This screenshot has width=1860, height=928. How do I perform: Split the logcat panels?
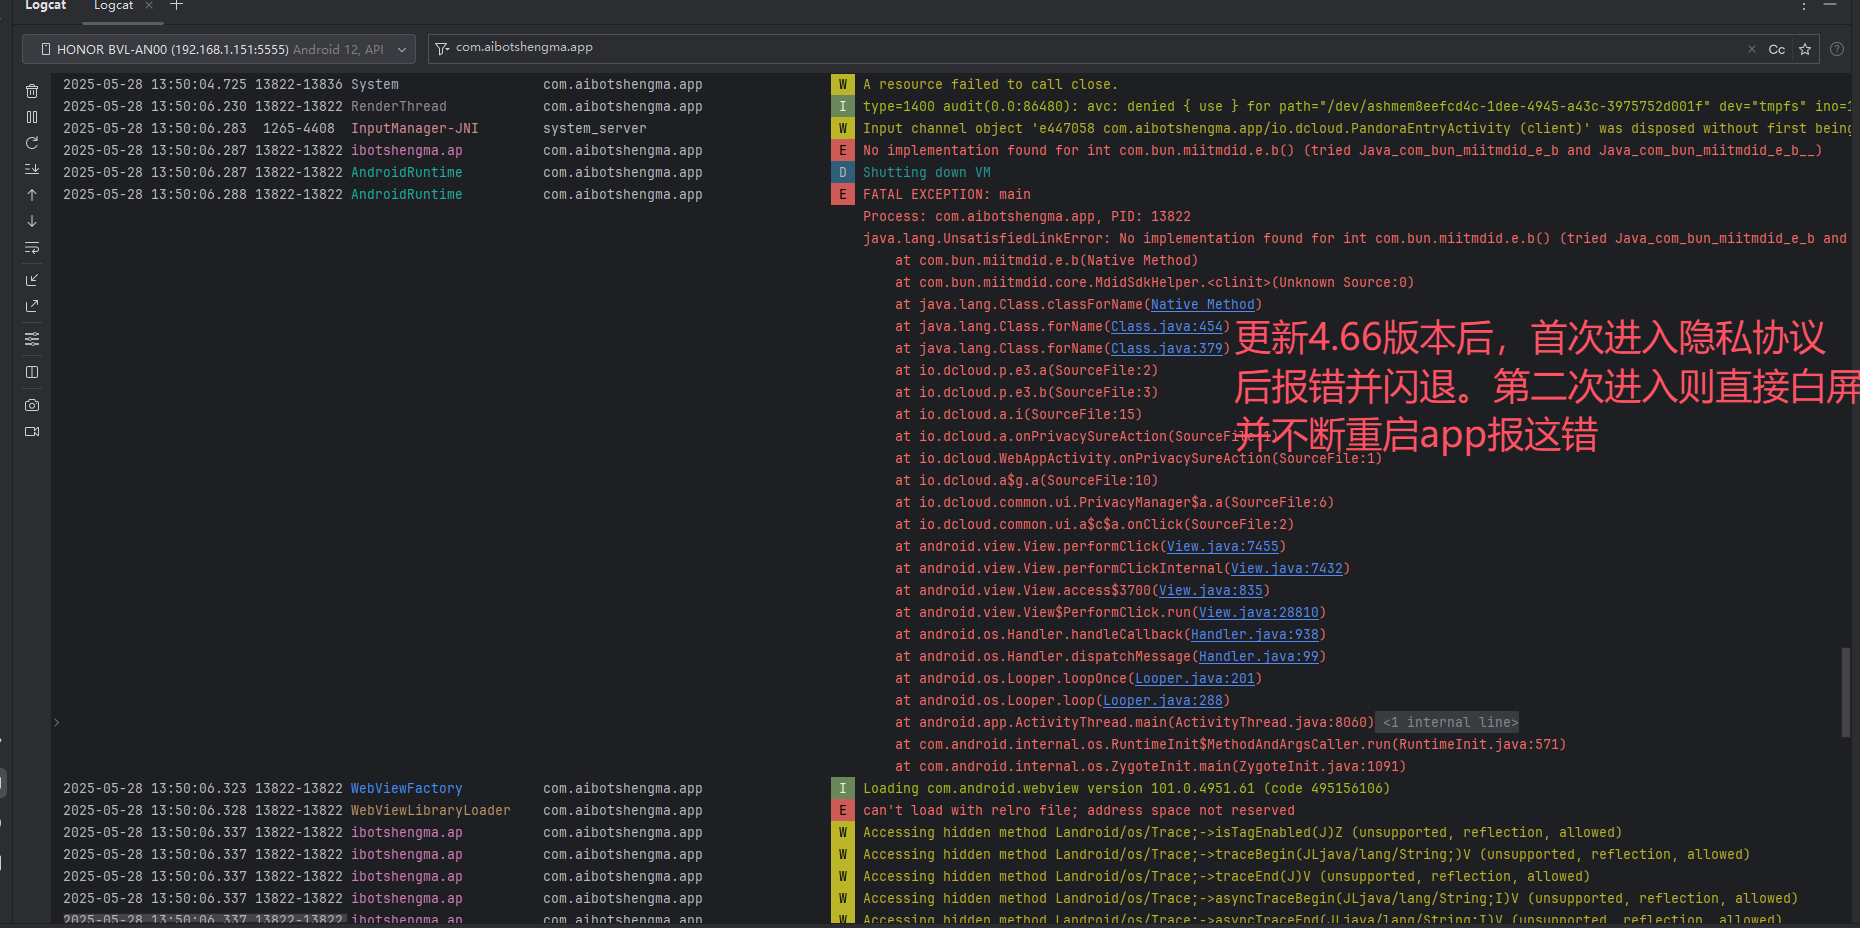(x=32, y=372)
